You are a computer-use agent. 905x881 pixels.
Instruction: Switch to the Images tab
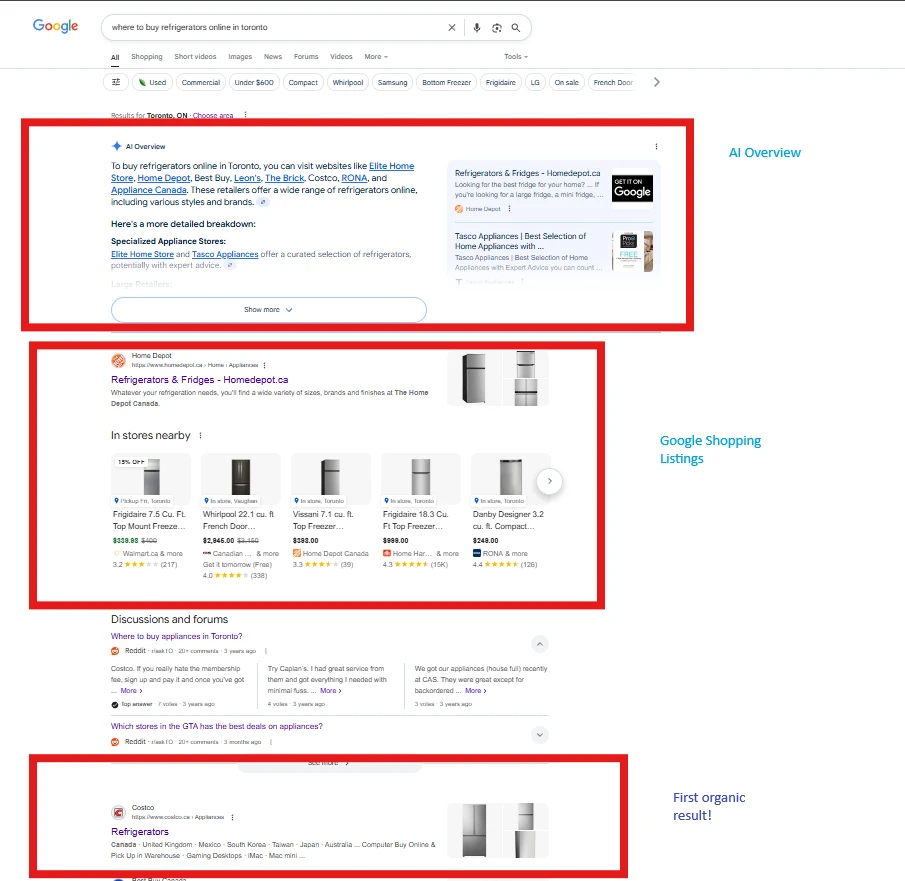(x=240, y=57)
